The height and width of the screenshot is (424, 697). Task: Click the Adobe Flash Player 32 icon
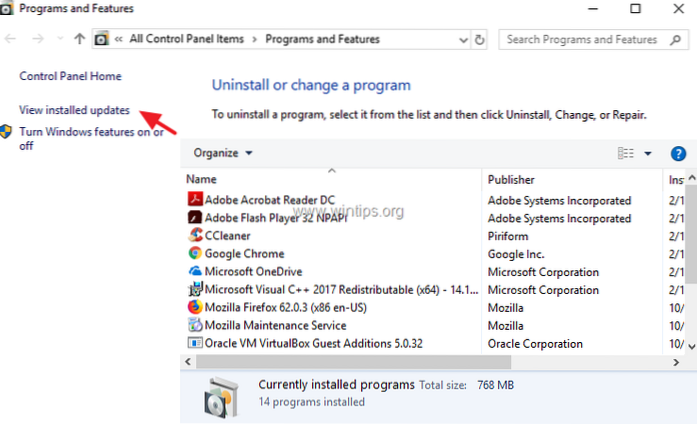click(195, 218)
